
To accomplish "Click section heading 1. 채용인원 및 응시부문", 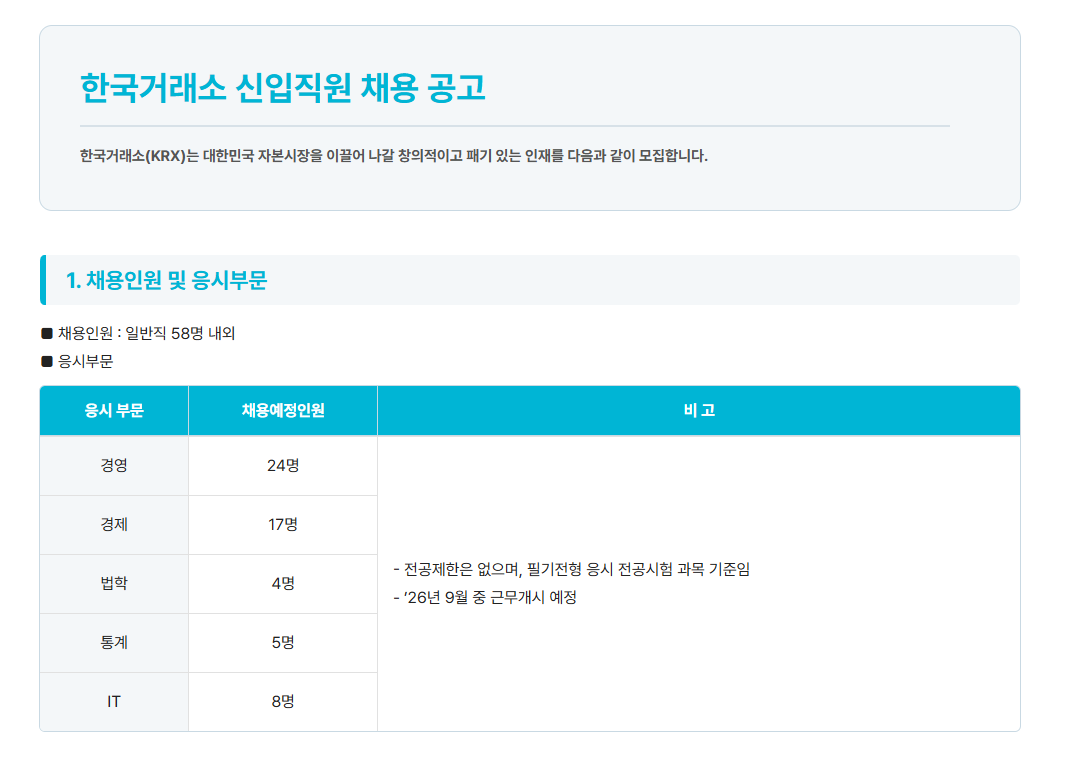I will [x=166, y=280].
